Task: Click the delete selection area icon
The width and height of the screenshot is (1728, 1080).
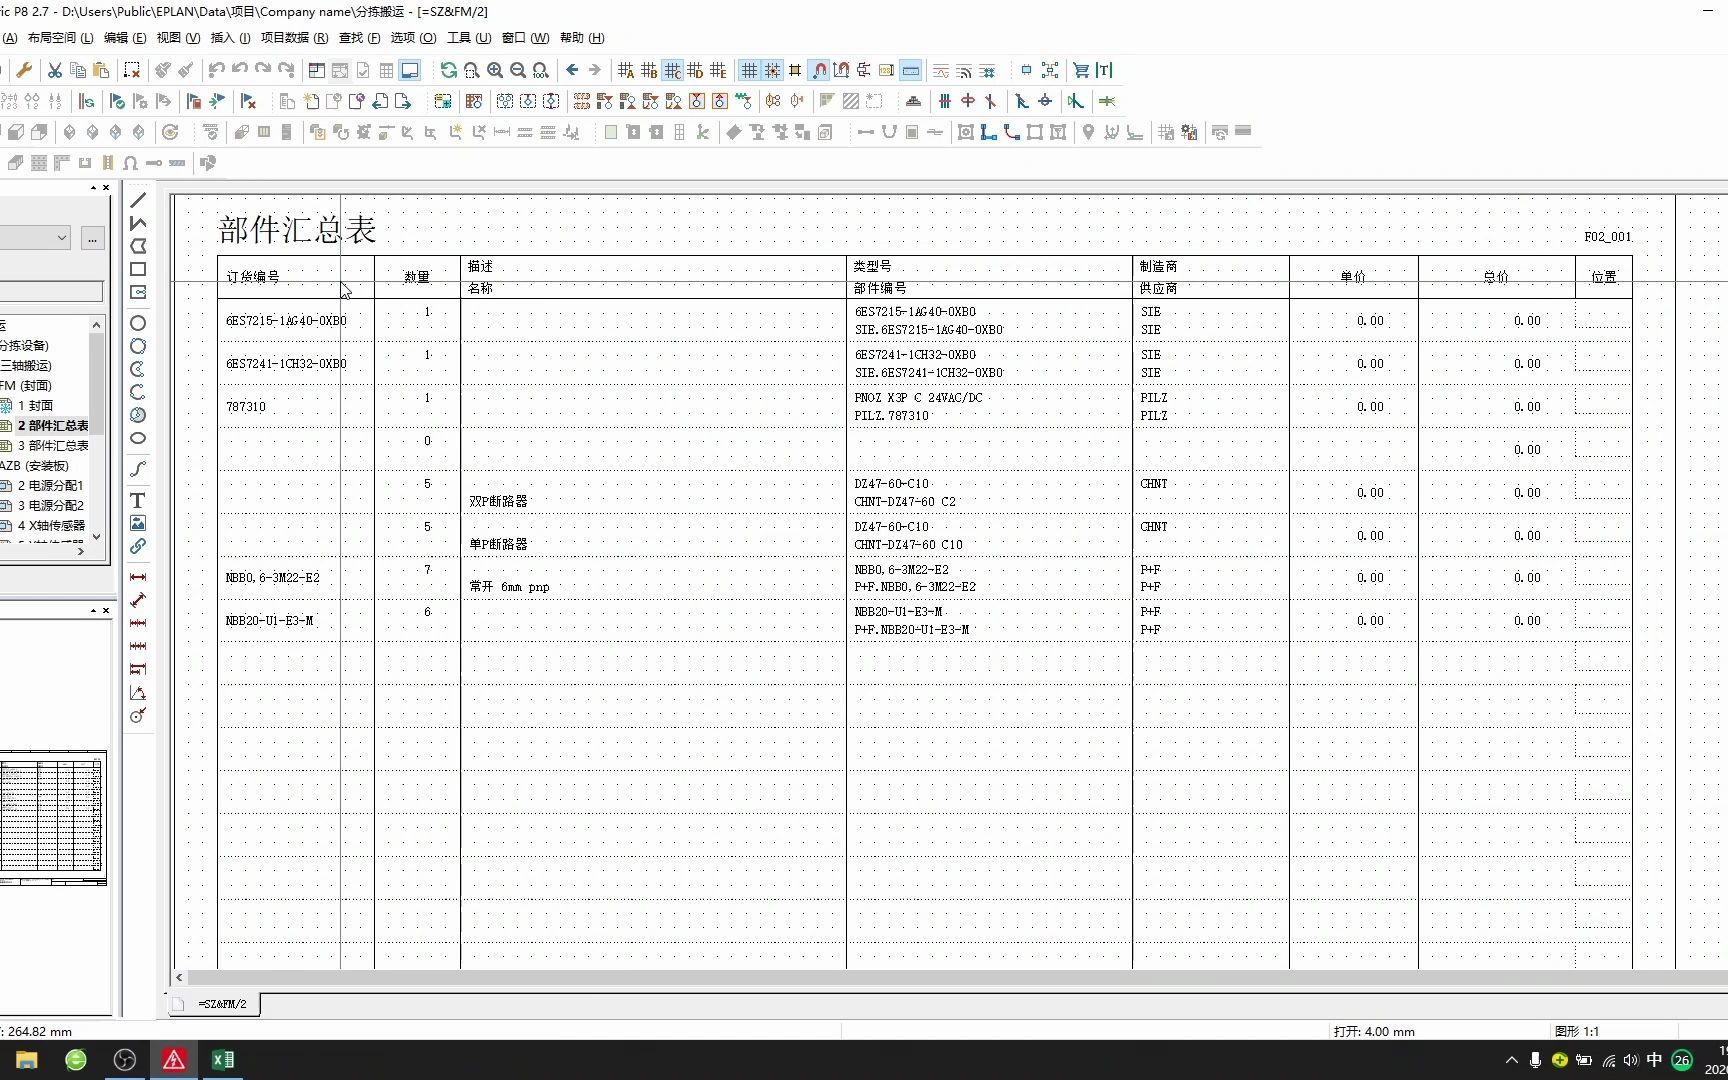Action: click(132, 70)
